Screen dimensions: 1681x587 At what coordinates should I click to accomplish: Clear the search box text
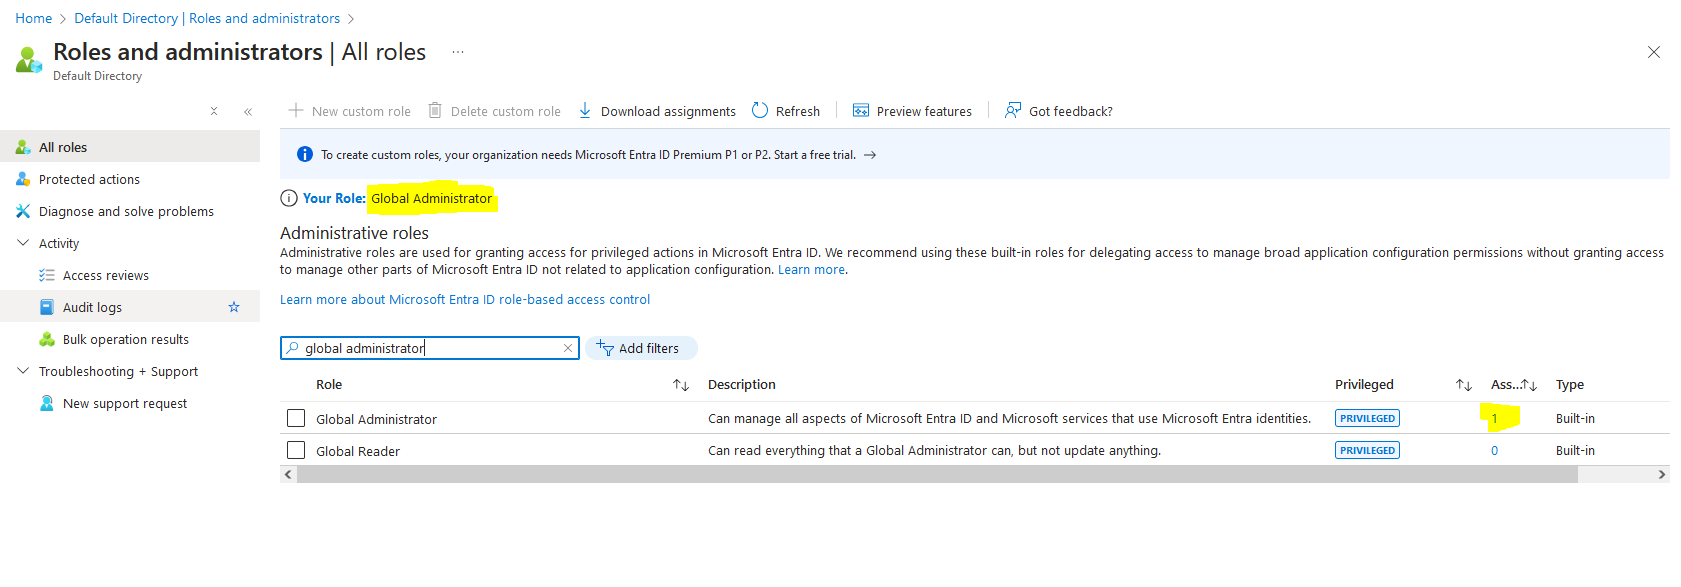tap(568, 348)
